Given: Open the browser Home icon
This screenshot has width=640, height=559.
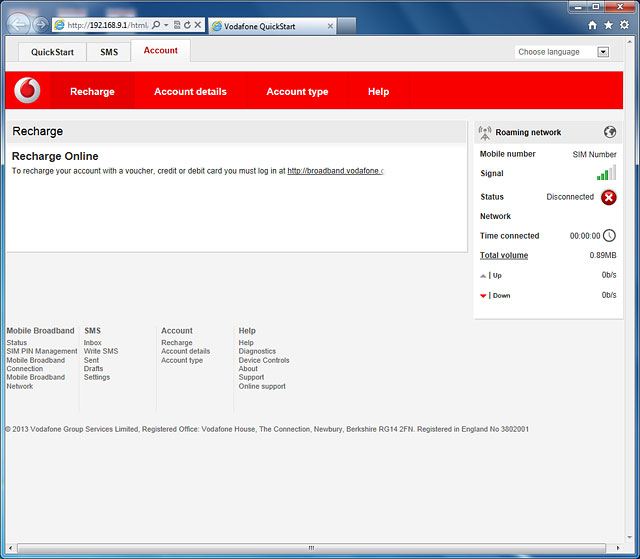Looking at the screenshot, I should 592,25.
